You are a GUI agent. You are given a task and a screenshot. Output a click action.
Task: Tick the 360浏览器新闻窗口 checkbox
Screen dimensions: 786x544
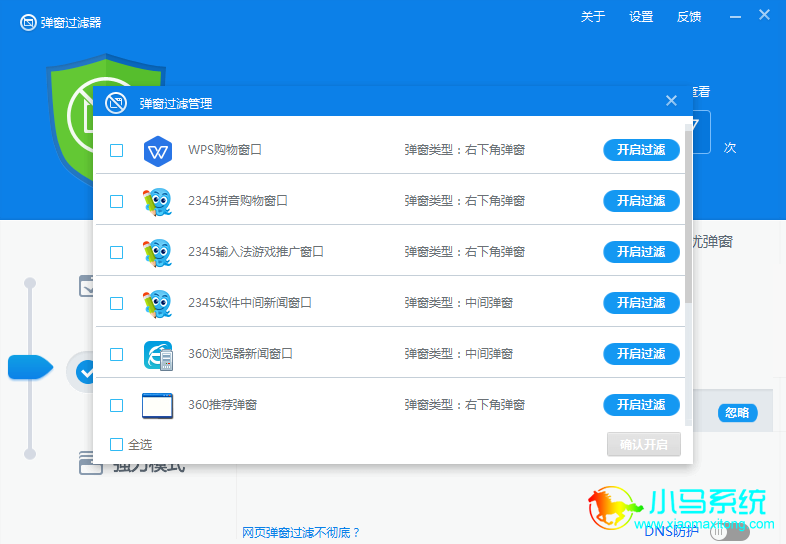(116, 354)
